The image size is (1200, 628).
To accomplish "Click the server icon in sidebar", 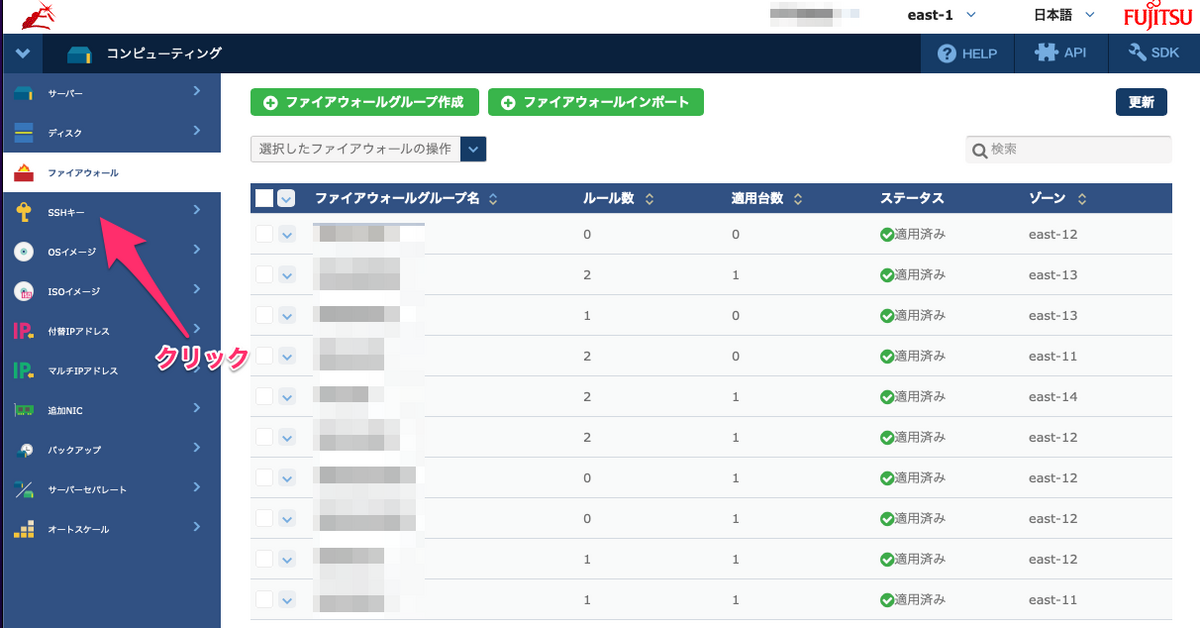I will coord(24,93).
